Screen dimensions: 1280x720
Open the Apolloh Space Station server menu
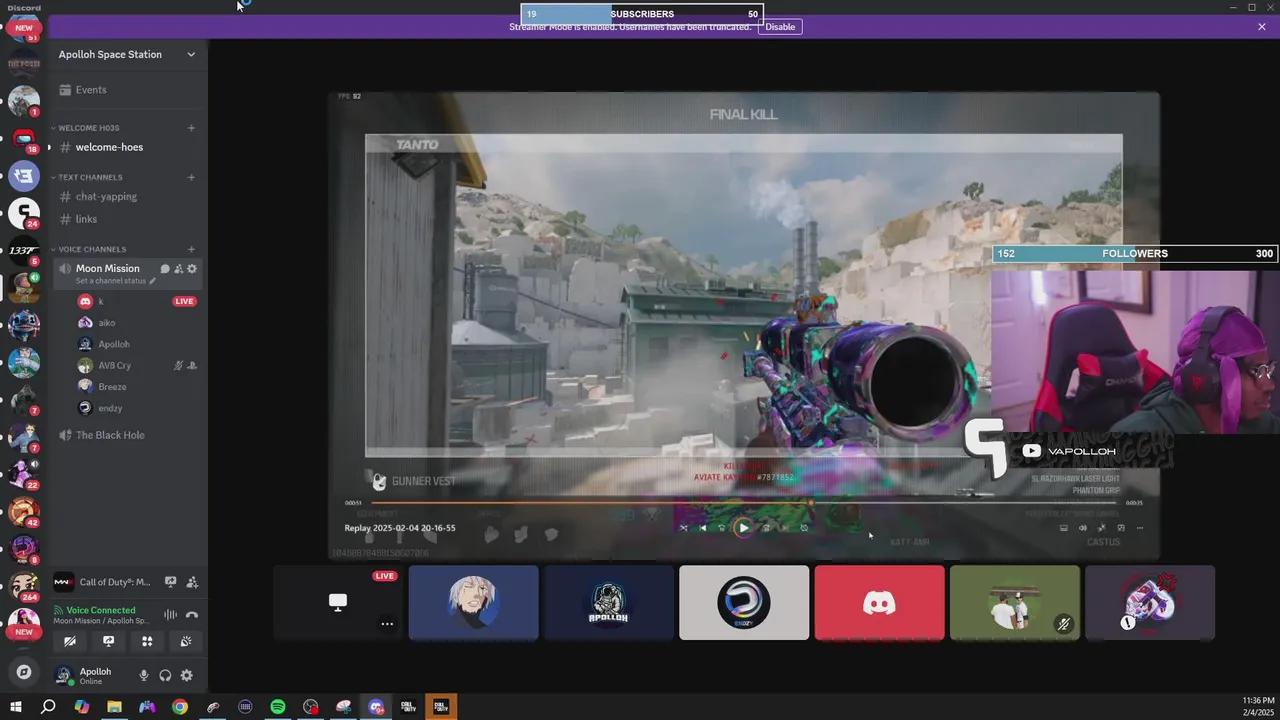pos(127,54)
